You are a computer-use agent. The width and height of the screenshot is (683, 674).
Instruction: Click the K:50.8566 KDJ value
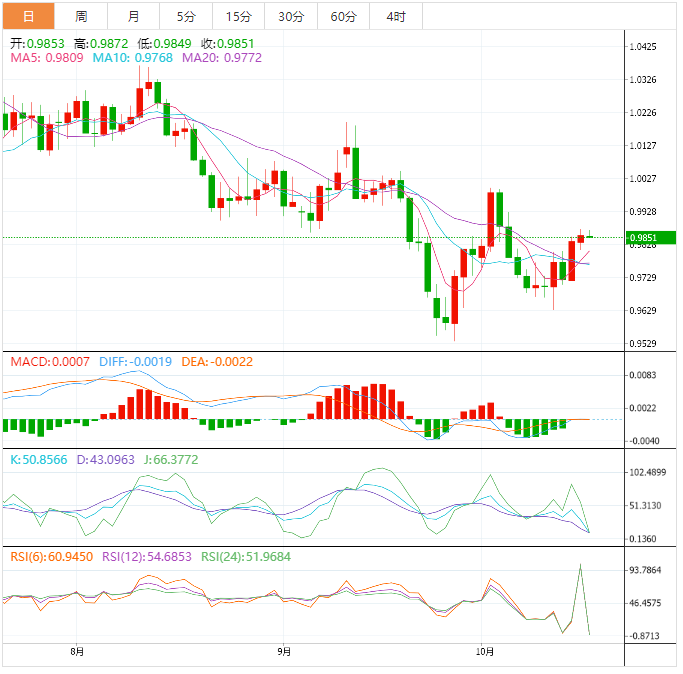pos(39,460)
